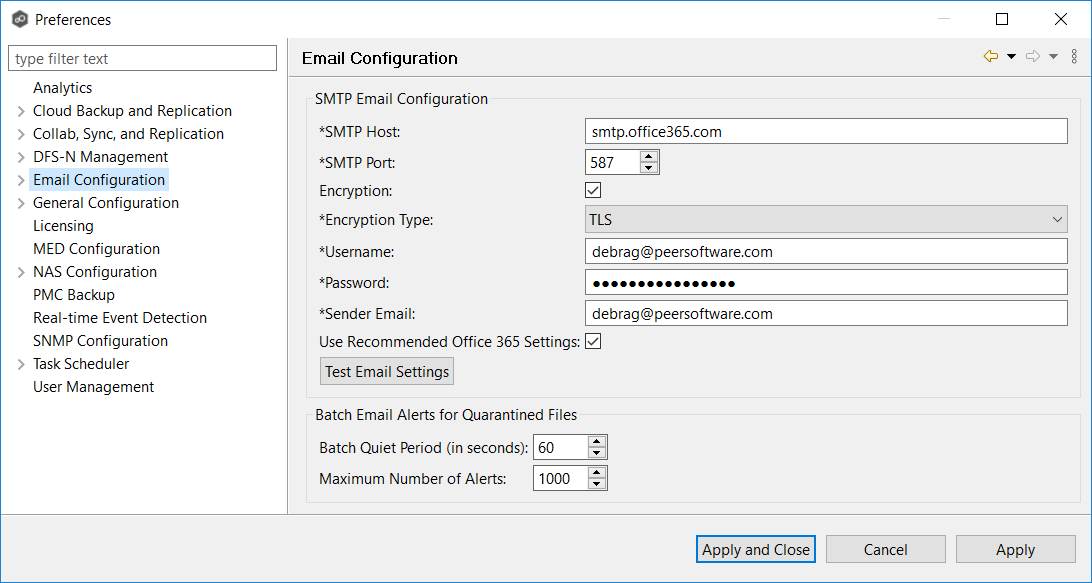Viewport: 1092px width, 583px height.
Task: Click the Test Email Settings button
Action: pos(387,372)
